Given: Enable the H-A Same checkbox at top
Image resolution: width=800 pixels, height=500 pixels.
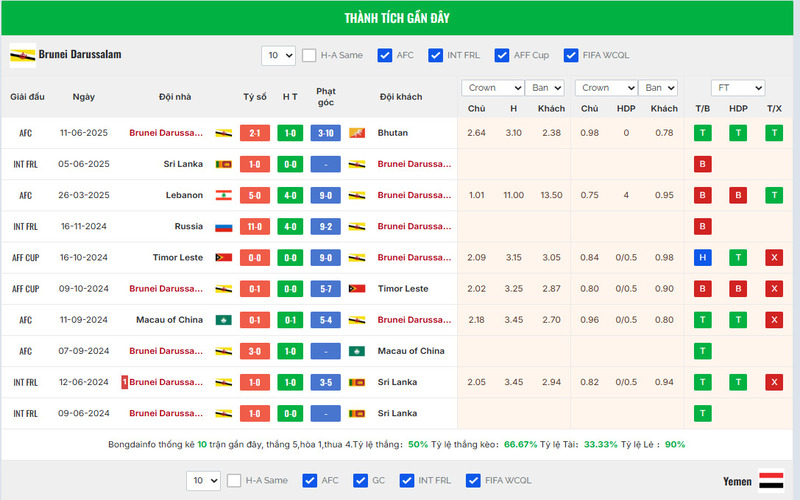Looking at the screenshot, I should [x=310, y=56].
